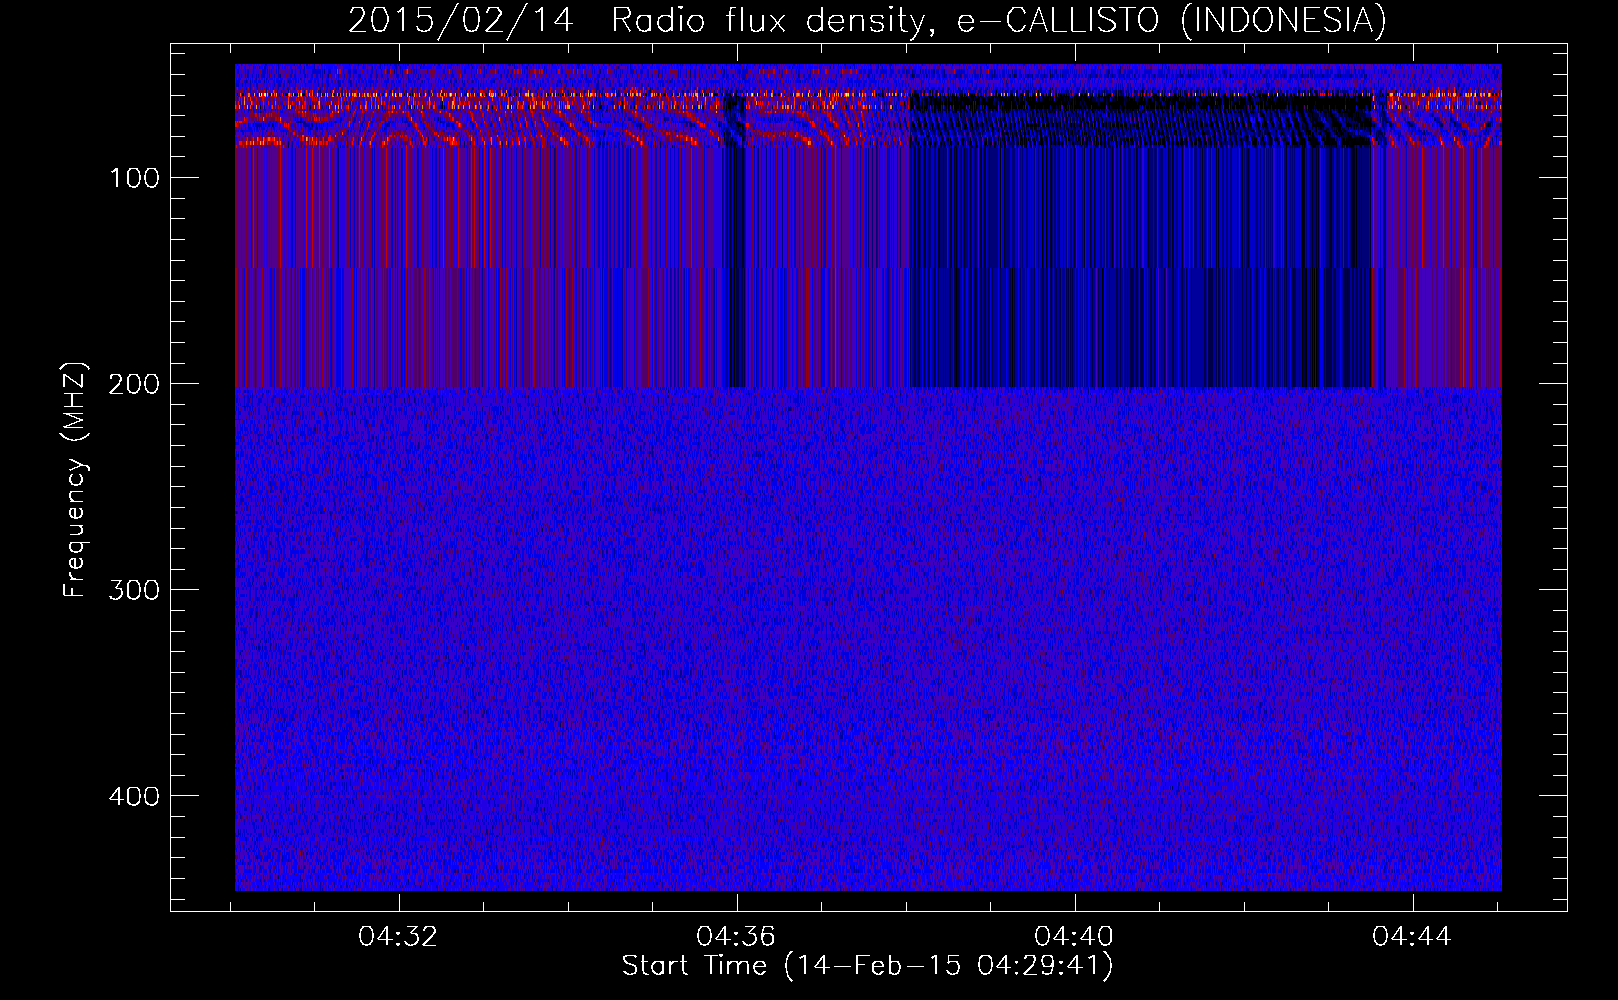Click the "Start Time (14-Feb-15 04:29:41)" label
Image resolution: width=1618 pixels, height=1000 pixels.
tap(867, 966)
